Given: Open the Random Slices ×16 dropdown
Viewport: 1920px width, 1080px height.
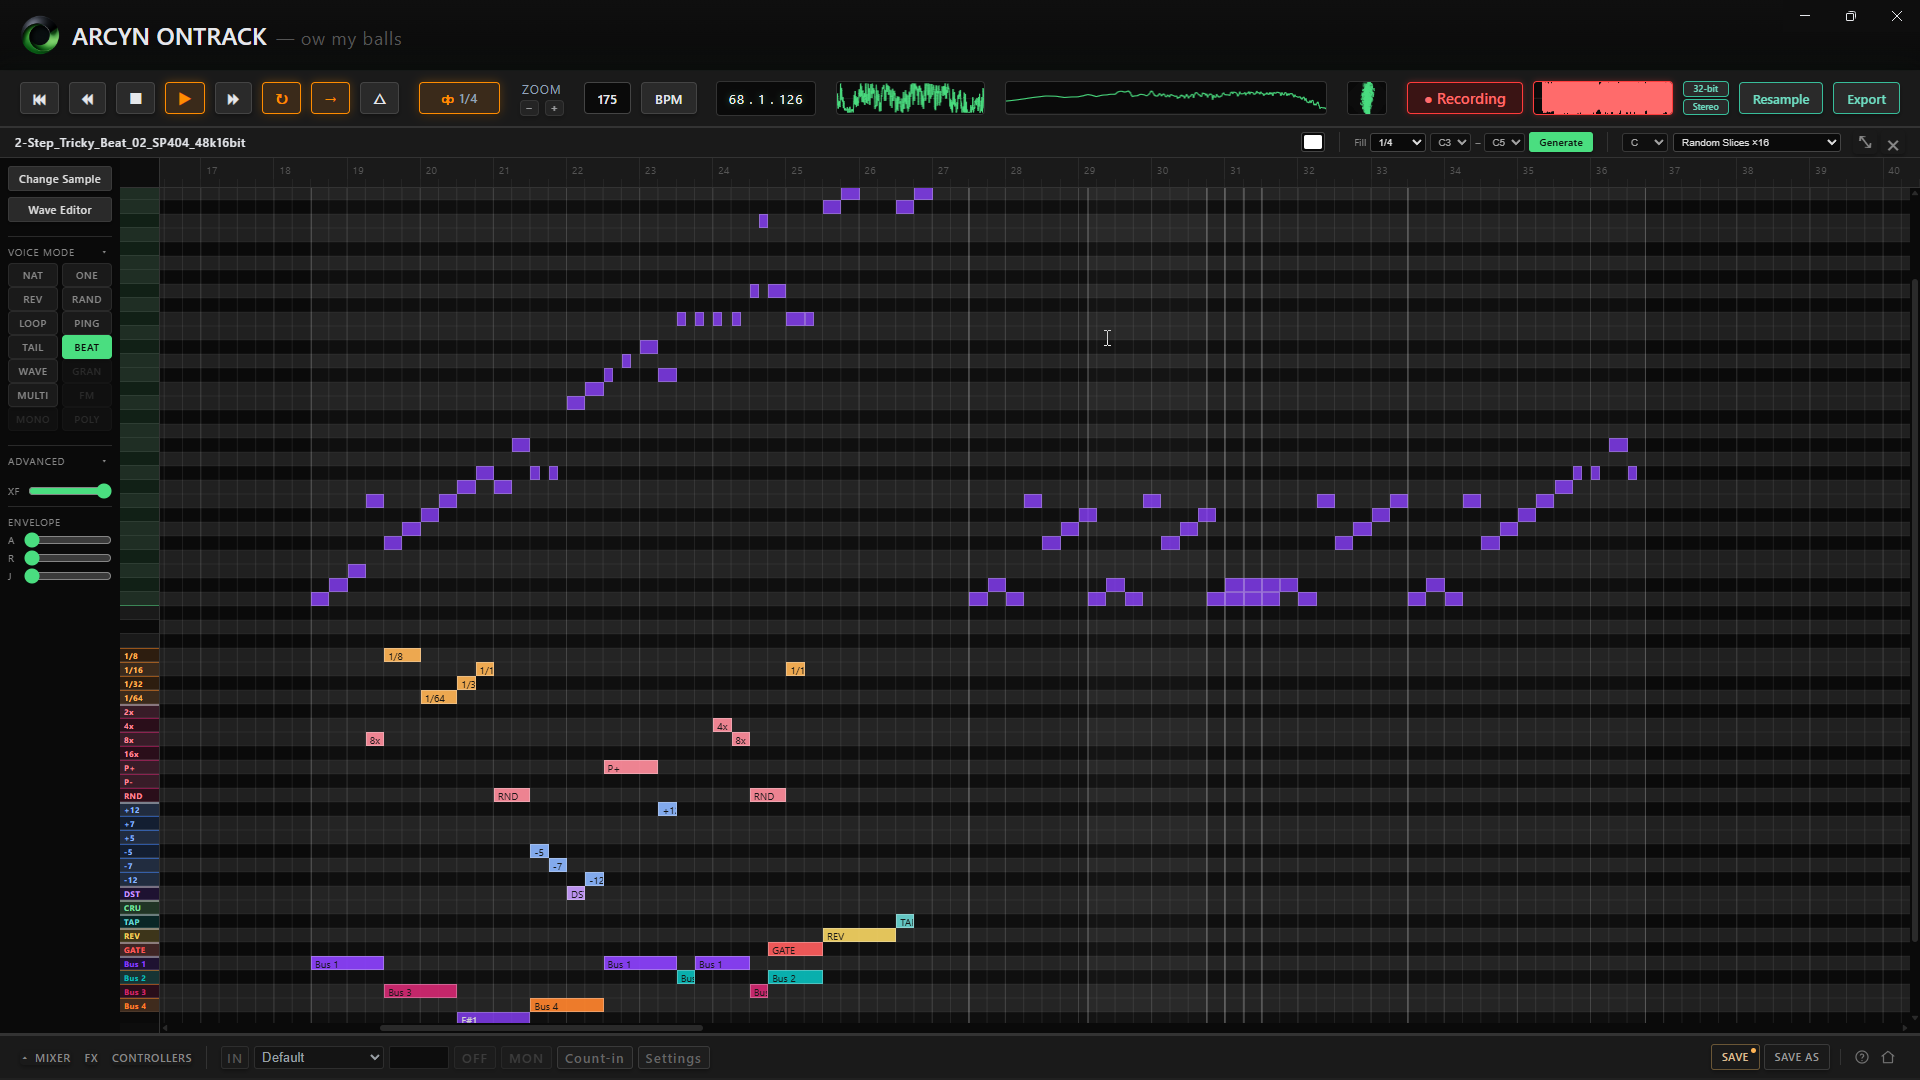Looking at the screenshot, I should (1757, 142).
